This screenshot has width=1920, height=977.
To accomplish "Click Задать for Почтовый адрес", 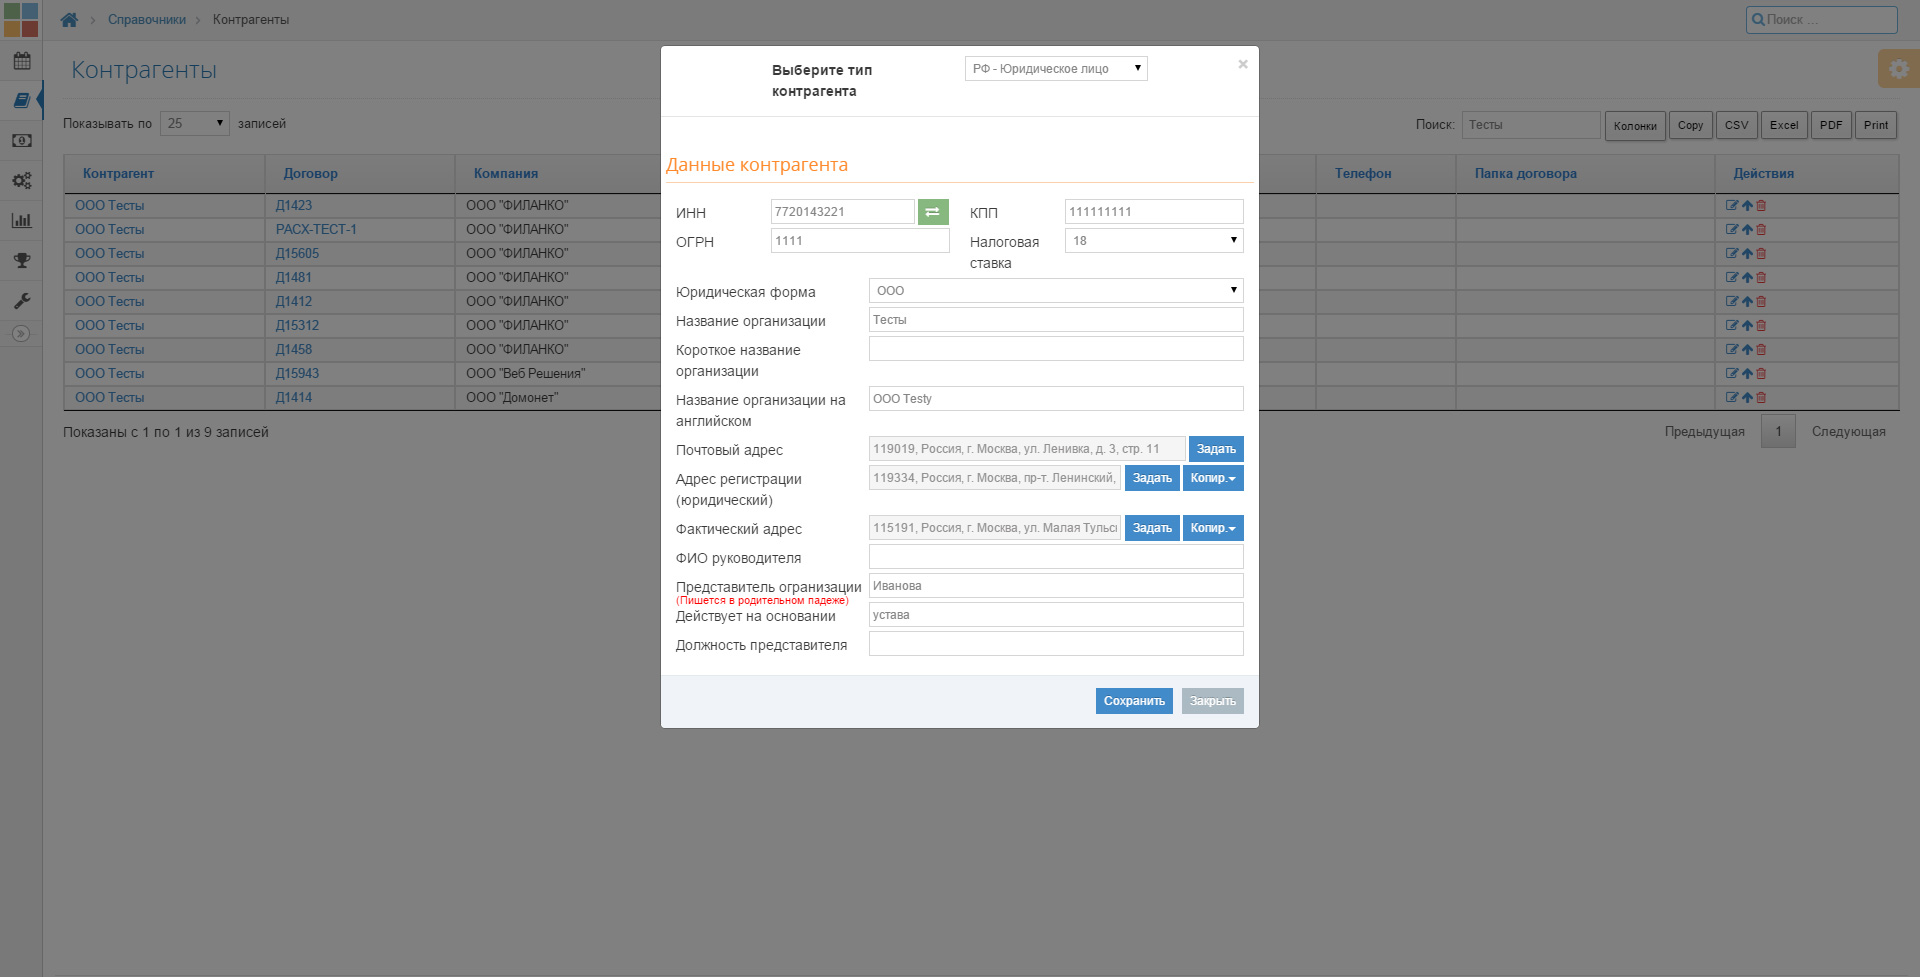I will 1215,449.
